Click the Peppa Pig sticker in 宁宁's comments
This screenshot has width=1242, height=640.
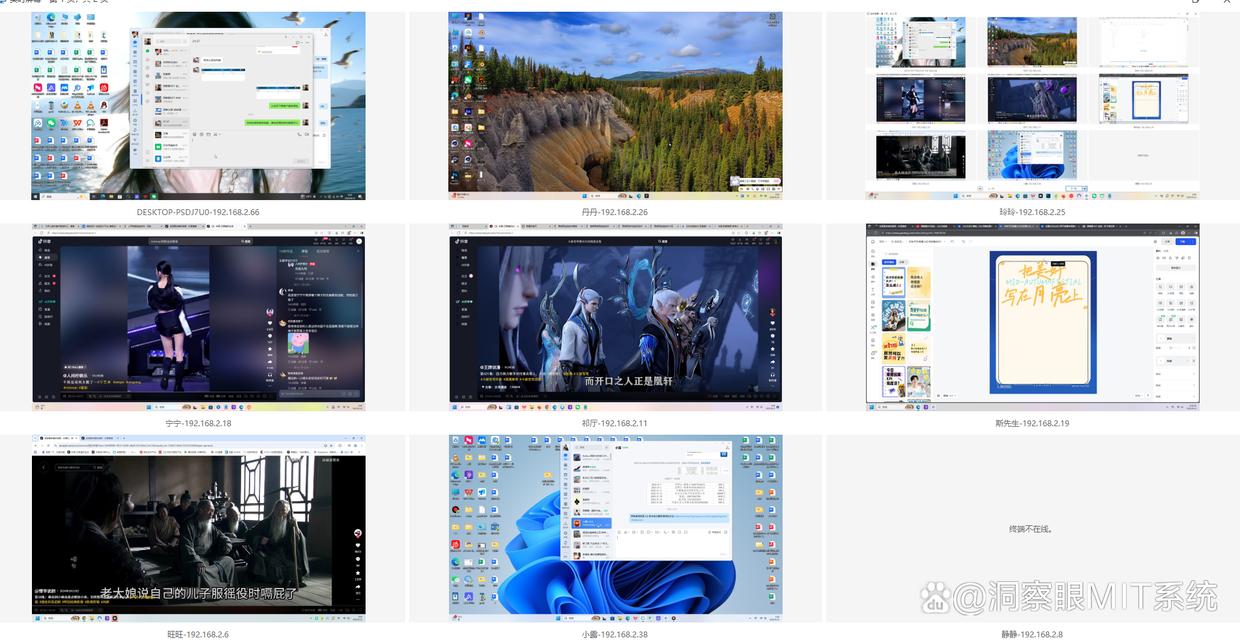[x=298, y=344]
